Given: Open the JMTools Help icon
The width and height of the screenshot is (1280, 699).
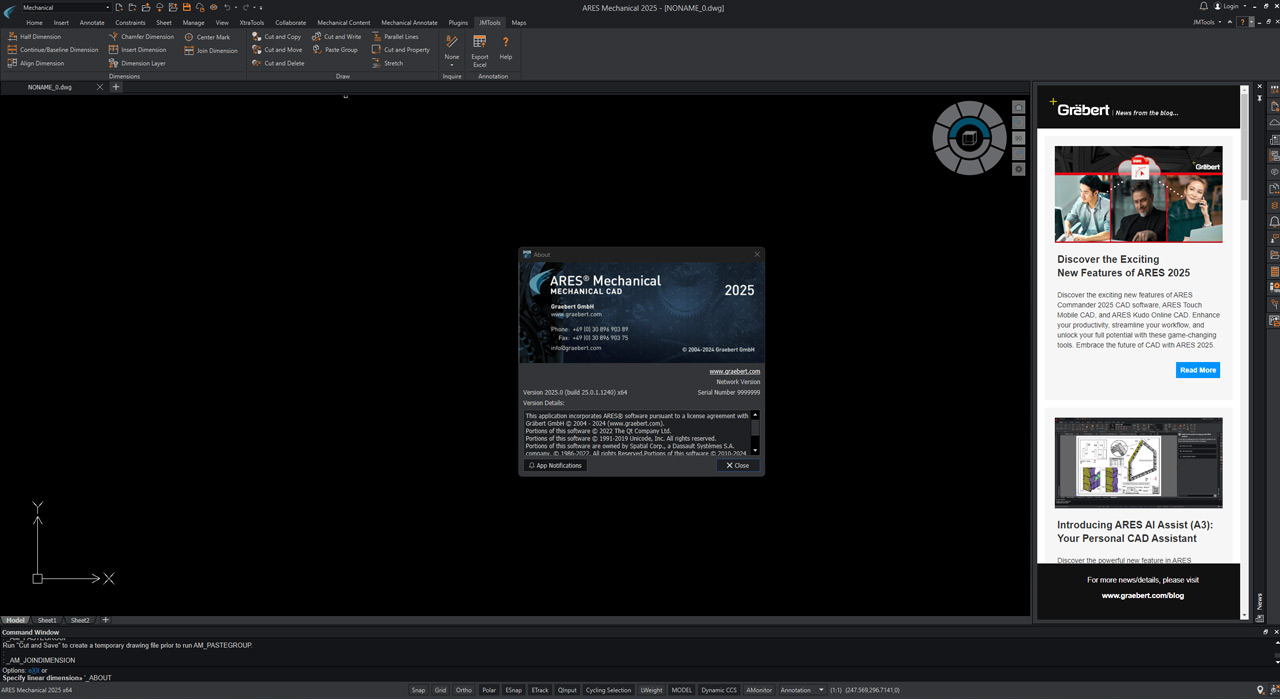Looking at the screenshot, I should coord(506,47).
